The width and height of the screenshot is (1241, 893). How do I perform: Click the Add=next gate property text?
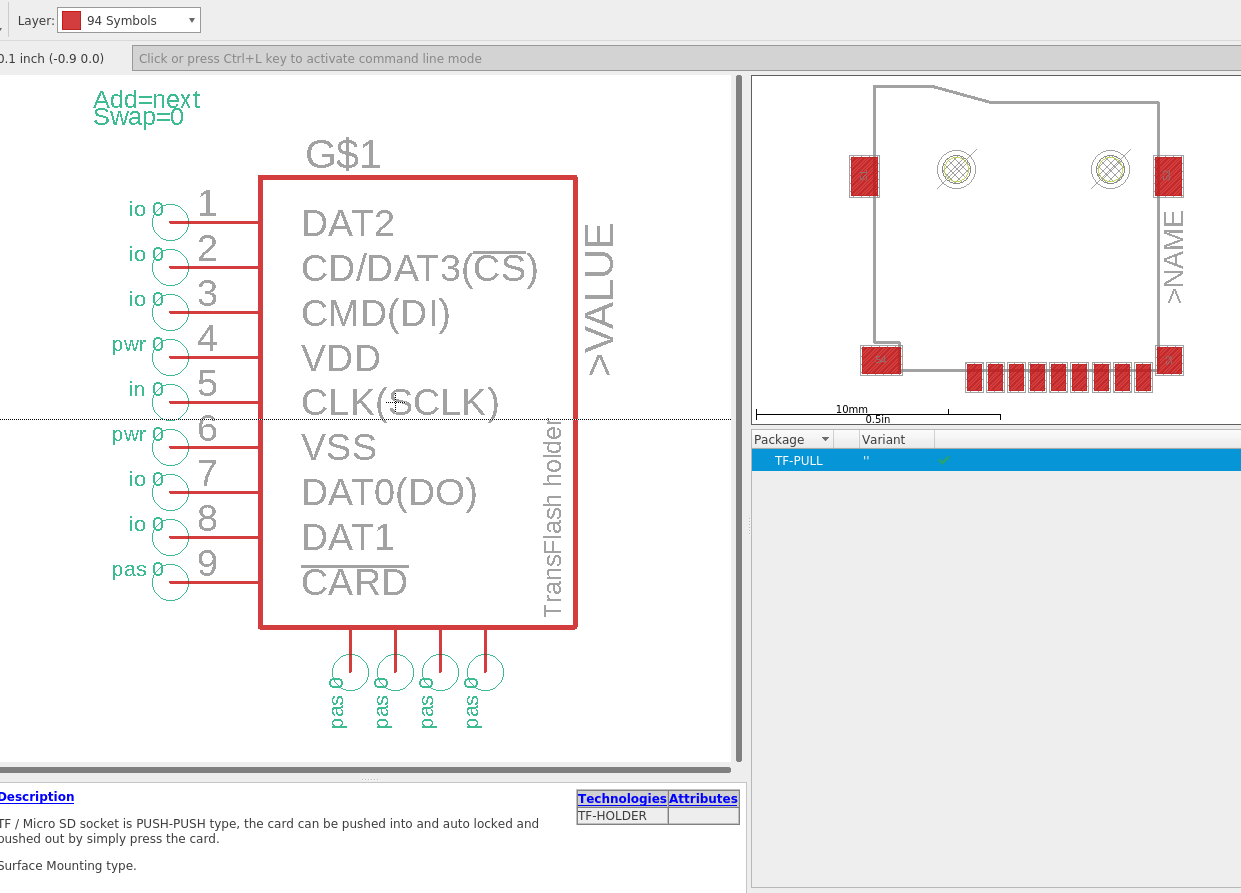147,100
